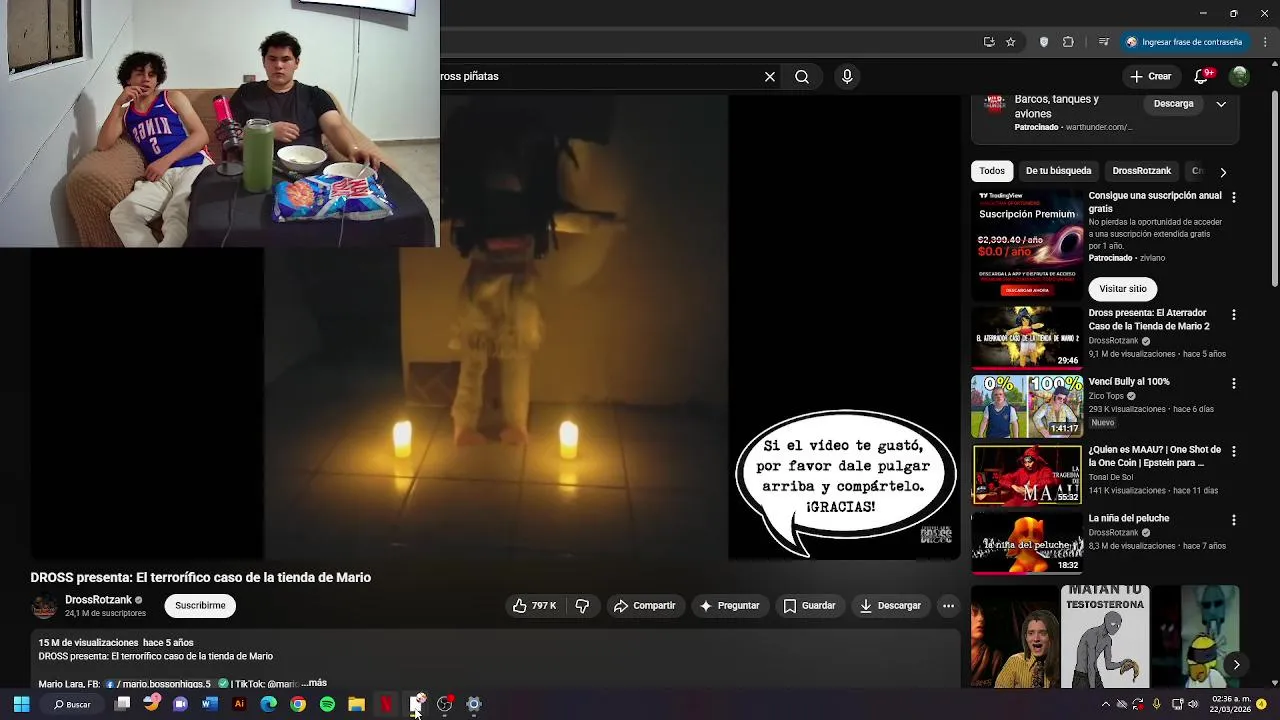Open Spotify from the taskbar
Image resolution: width=1280 pixels, height=720 pixels.
click(327, 704)
